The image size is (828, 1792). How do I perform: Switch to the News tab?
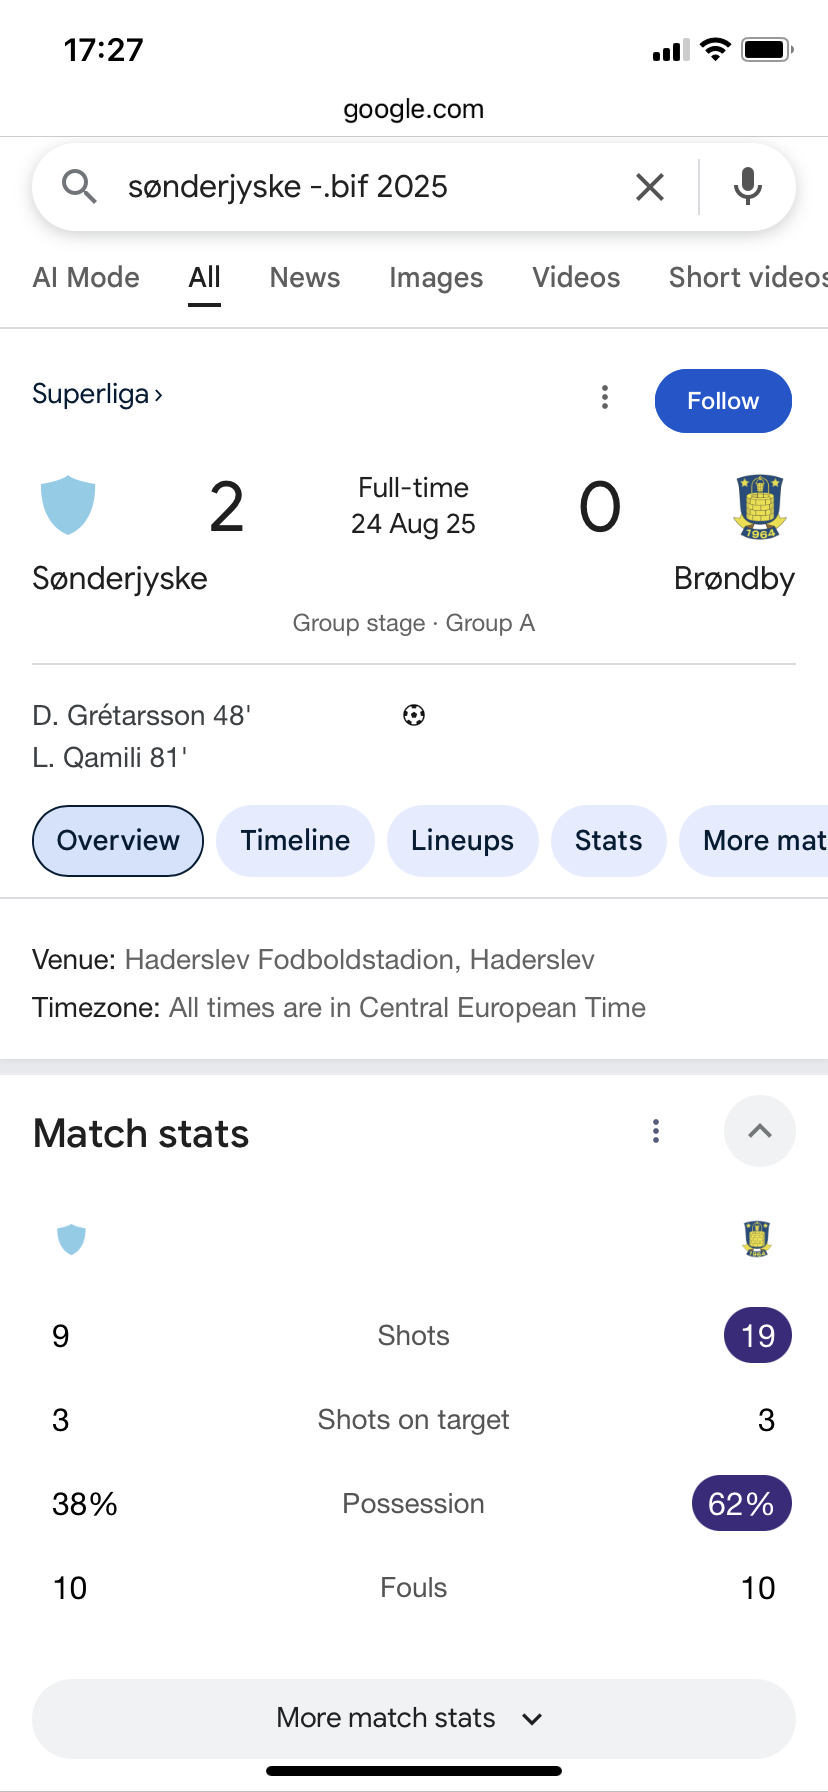[x=305, y=278]
